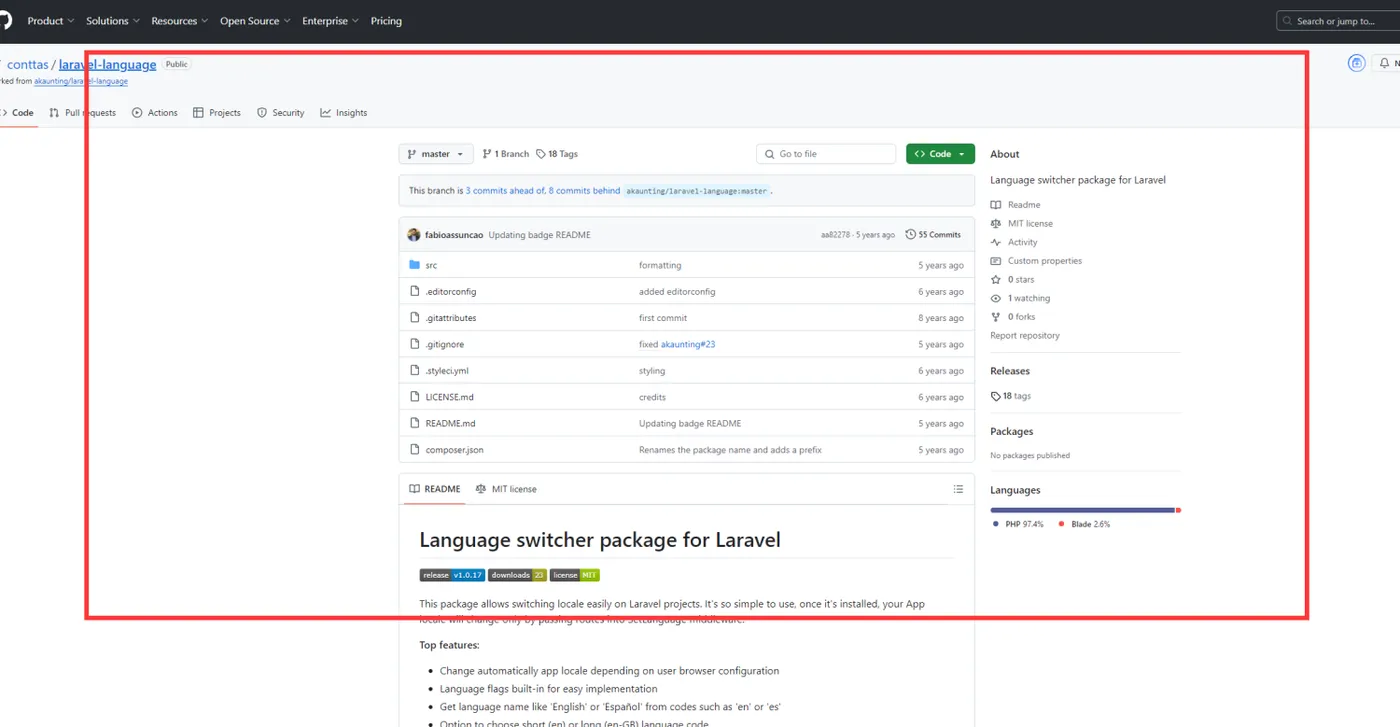
Task: Go to the Pricing page
Action: 386,21
